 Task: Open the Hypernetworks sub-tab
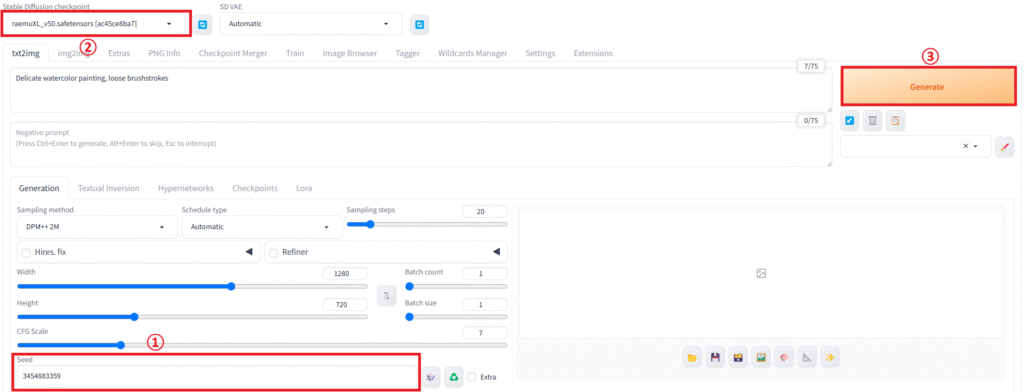(x=185, y=188)
